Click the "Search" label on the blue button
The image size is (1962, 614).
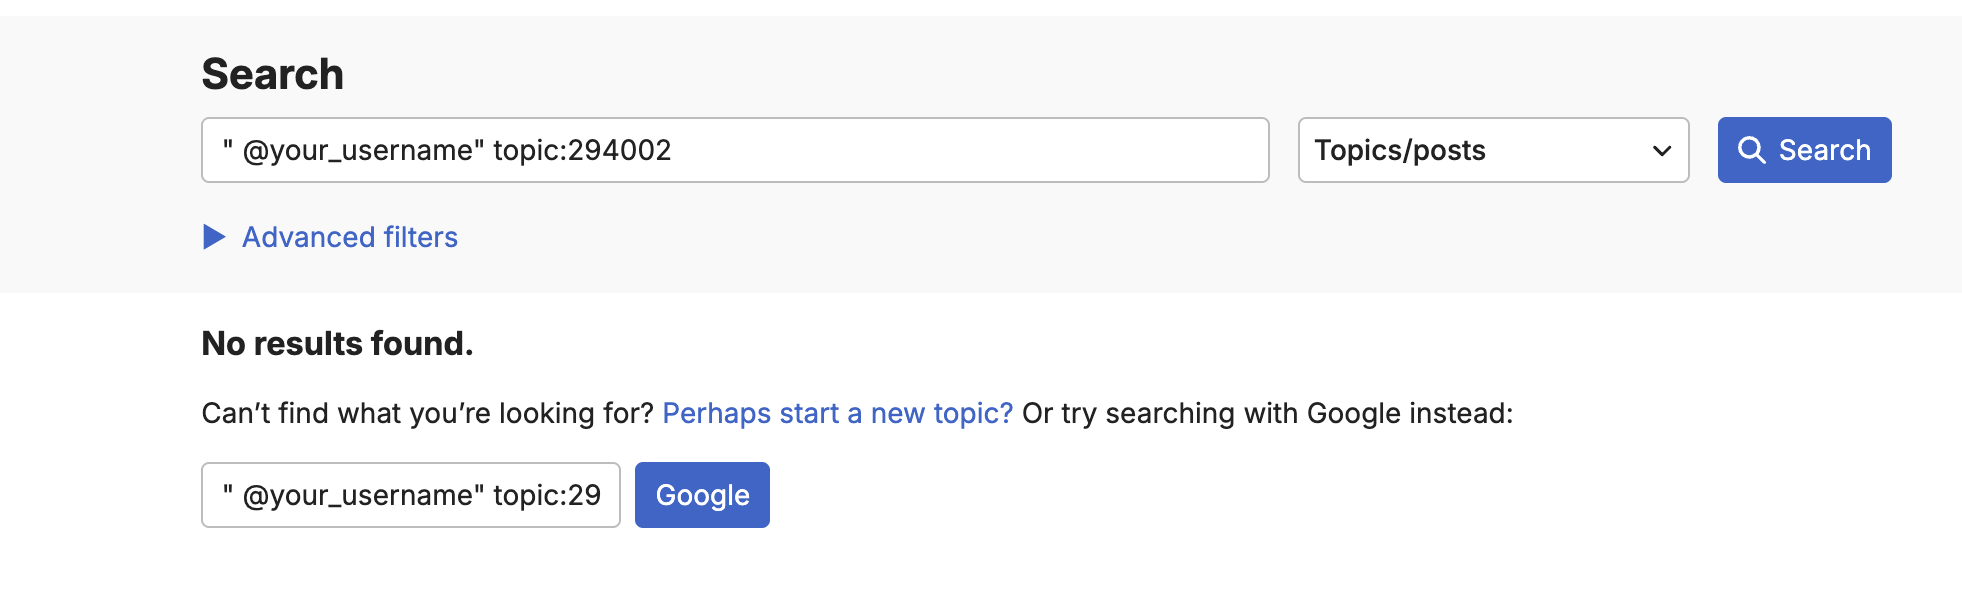pyautogui.click(x=1824, y=150)
